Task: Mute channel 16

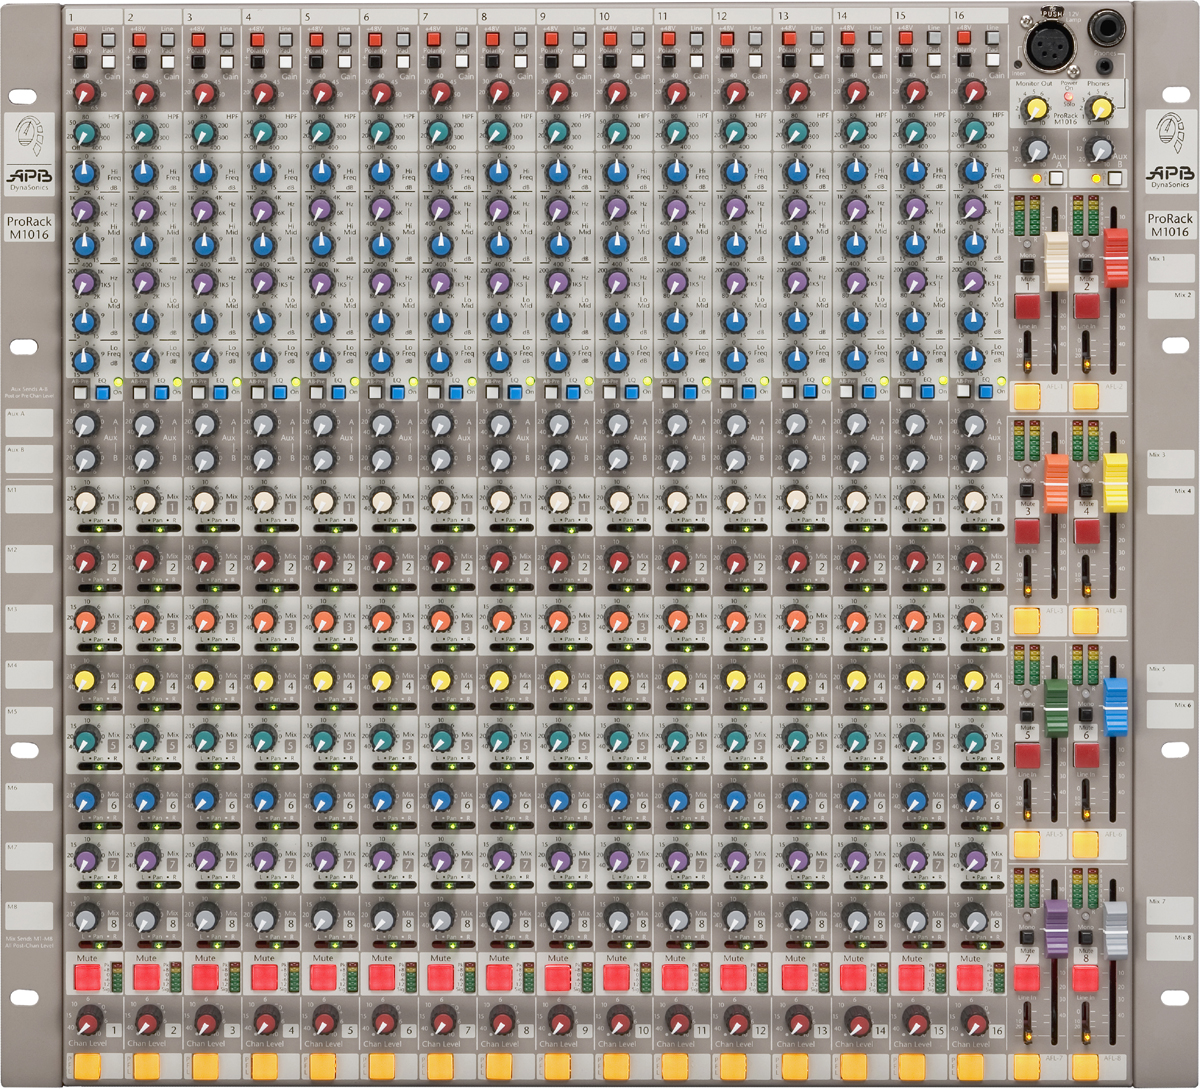Action: tap(972, 976)
